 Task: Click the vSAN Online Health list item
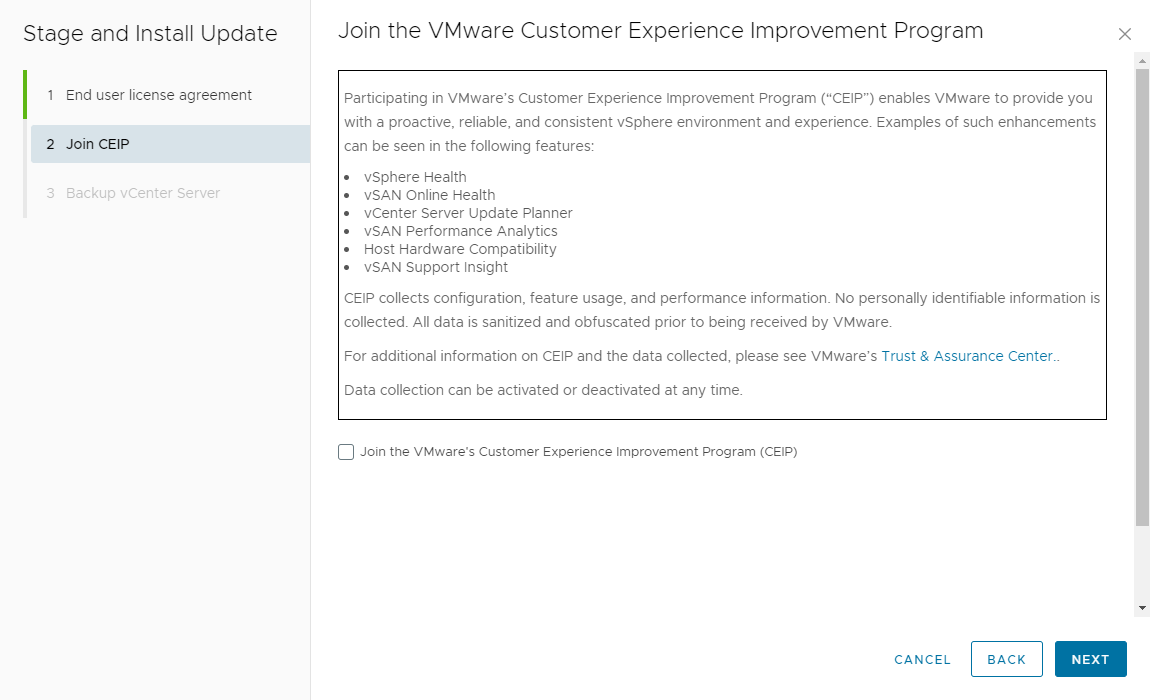[429, 195]
